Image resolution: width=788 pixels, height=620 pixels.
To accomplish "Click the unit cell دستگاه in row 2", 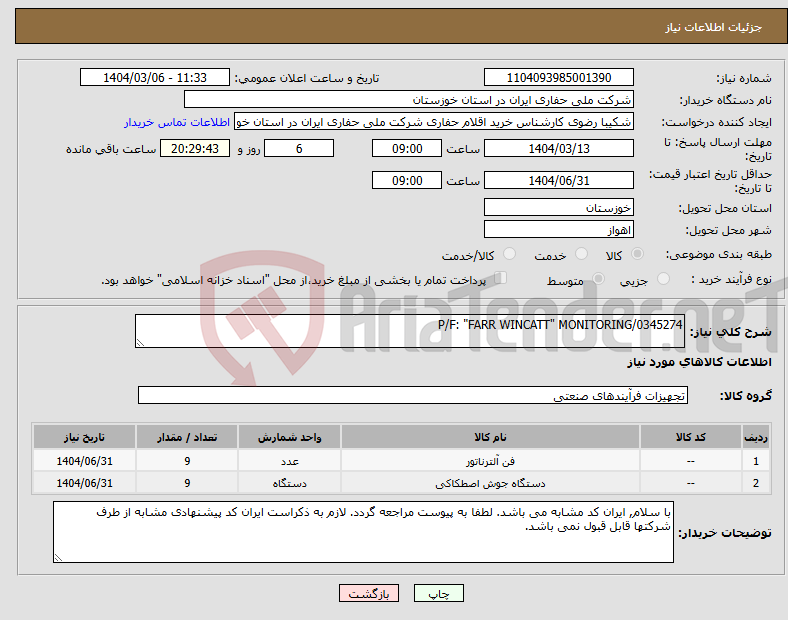I will pyautogui.click(x=289, y=483).
